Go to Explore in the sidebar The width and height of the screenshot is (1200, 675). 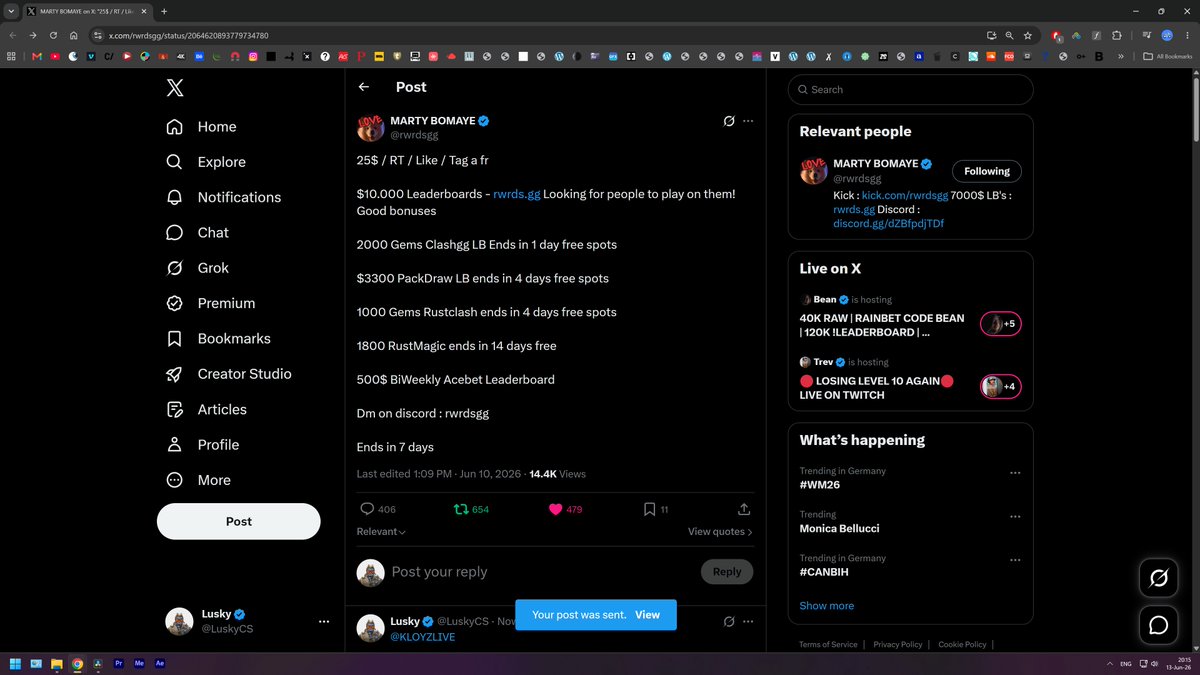[x=205, y=162]
